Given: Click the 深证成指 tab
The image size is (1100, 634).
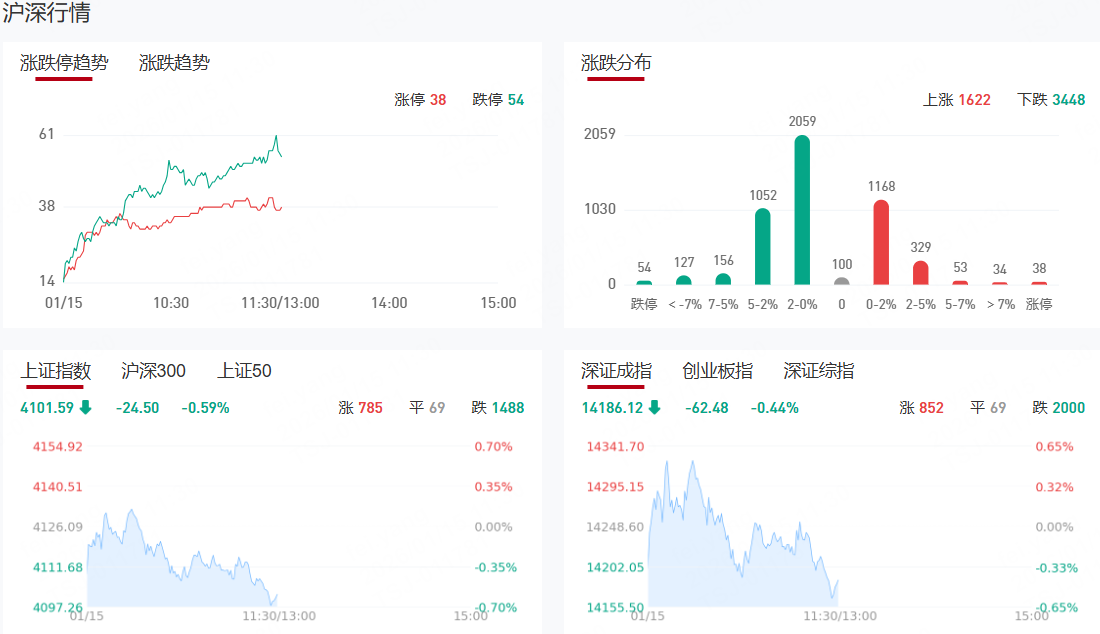Looking at the screenshot, I should coord(617,371).
